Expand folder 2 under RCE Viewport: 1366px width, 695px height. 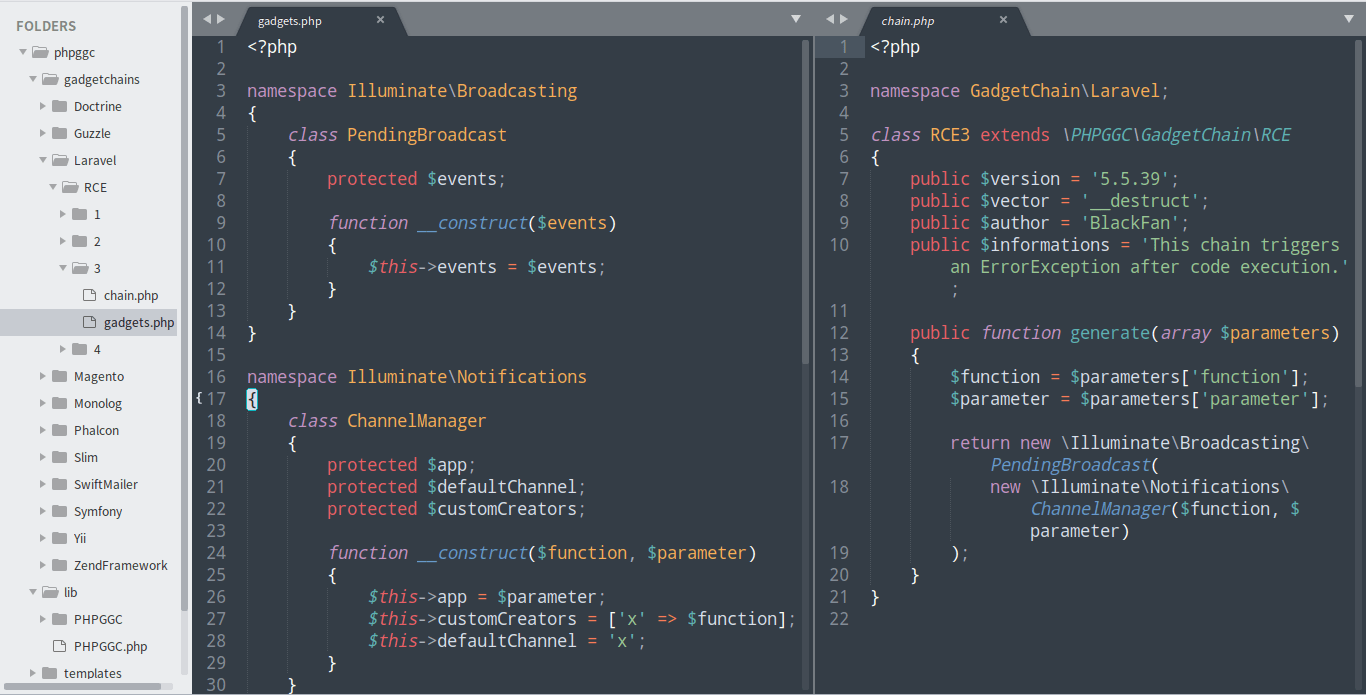pos(63,241)
